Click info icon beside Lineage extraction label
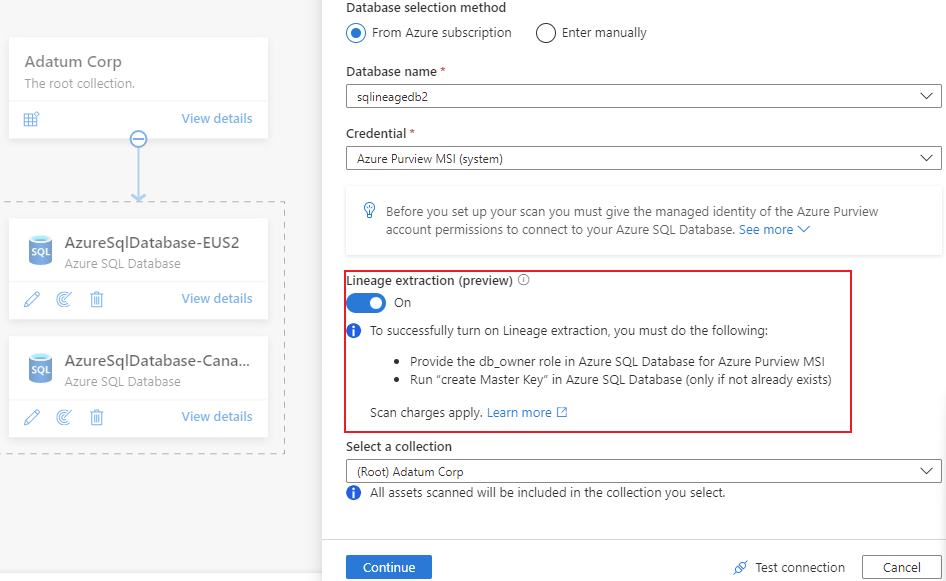Viewport: 946px width, 581px height. coord(524,281)
